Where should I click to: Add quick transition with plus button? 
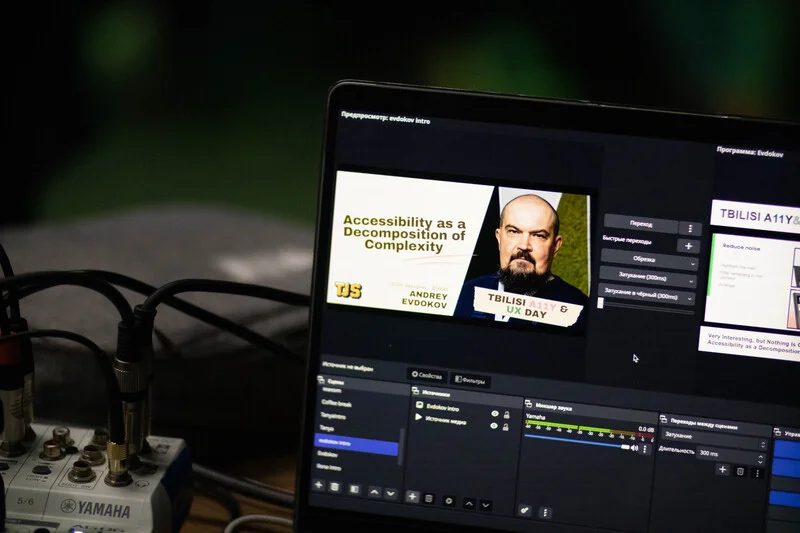(x=688, y=246)
